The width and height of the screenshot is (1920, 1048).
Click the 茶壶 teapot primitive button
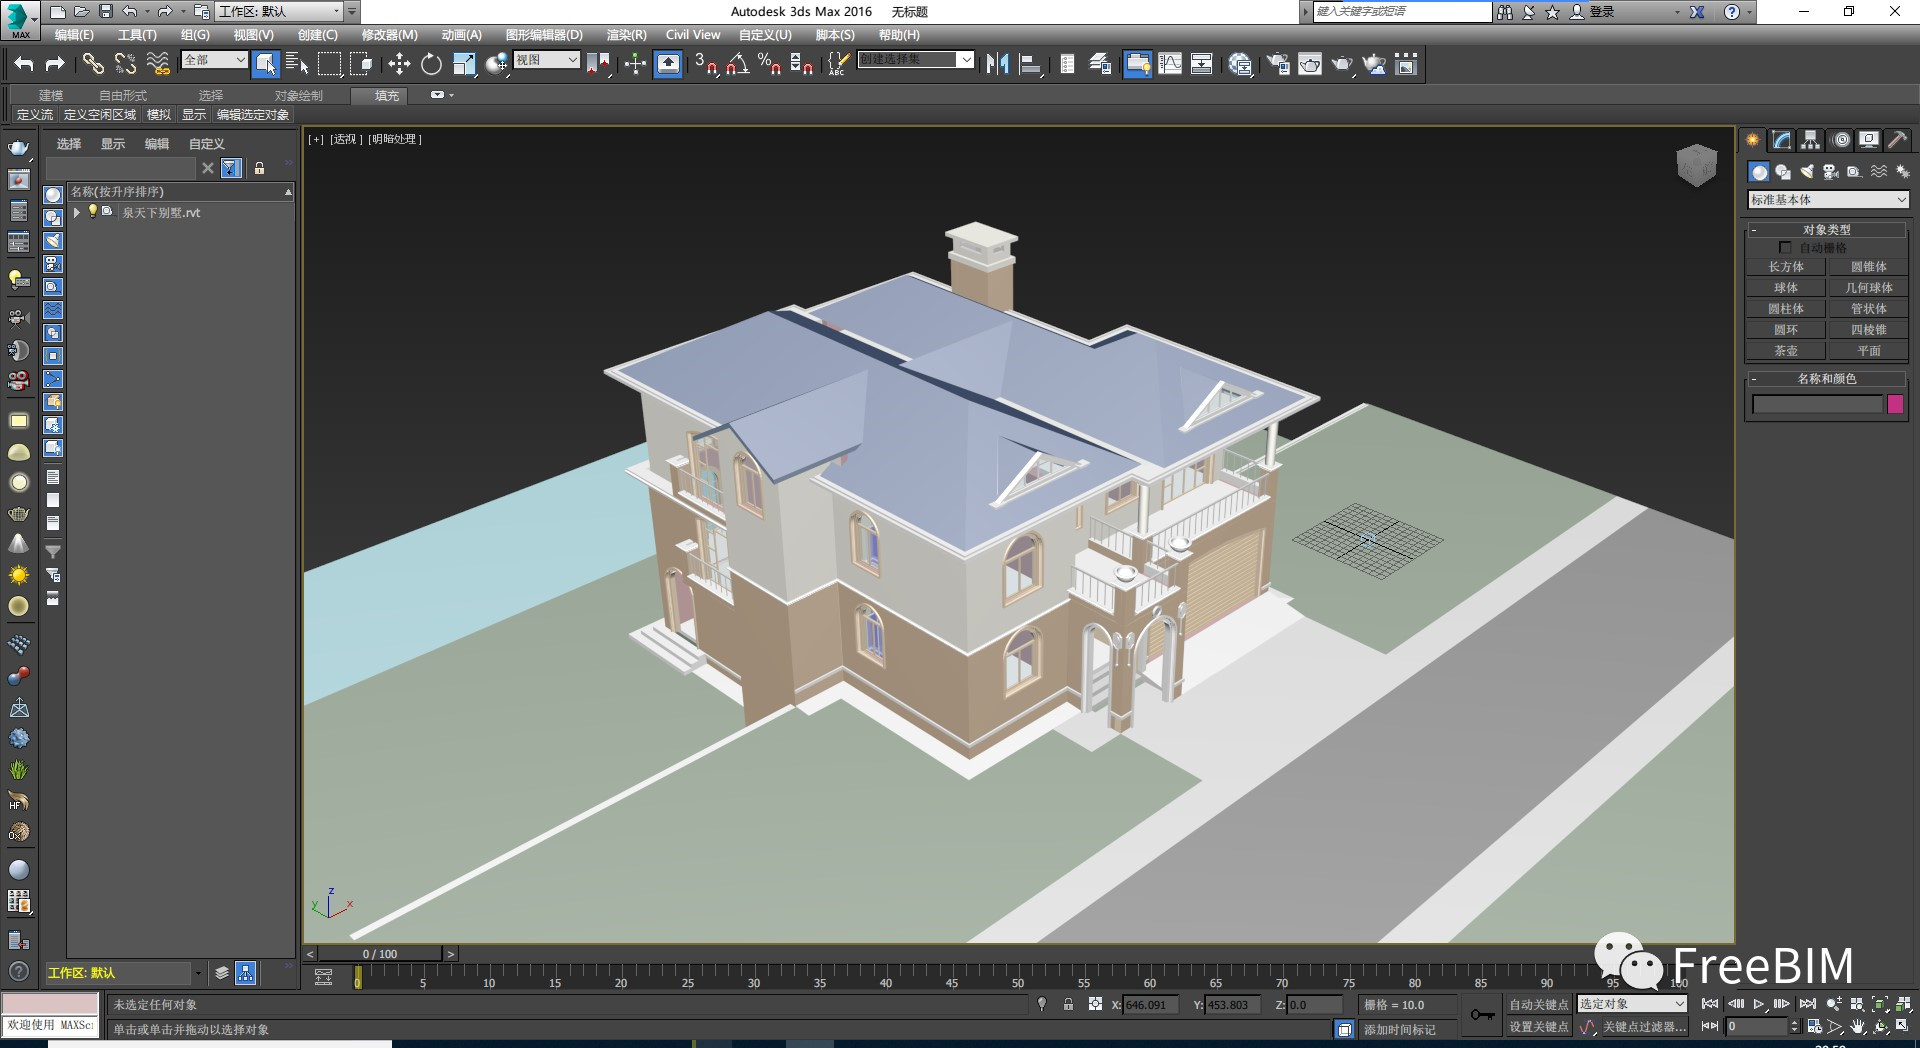1786,351
